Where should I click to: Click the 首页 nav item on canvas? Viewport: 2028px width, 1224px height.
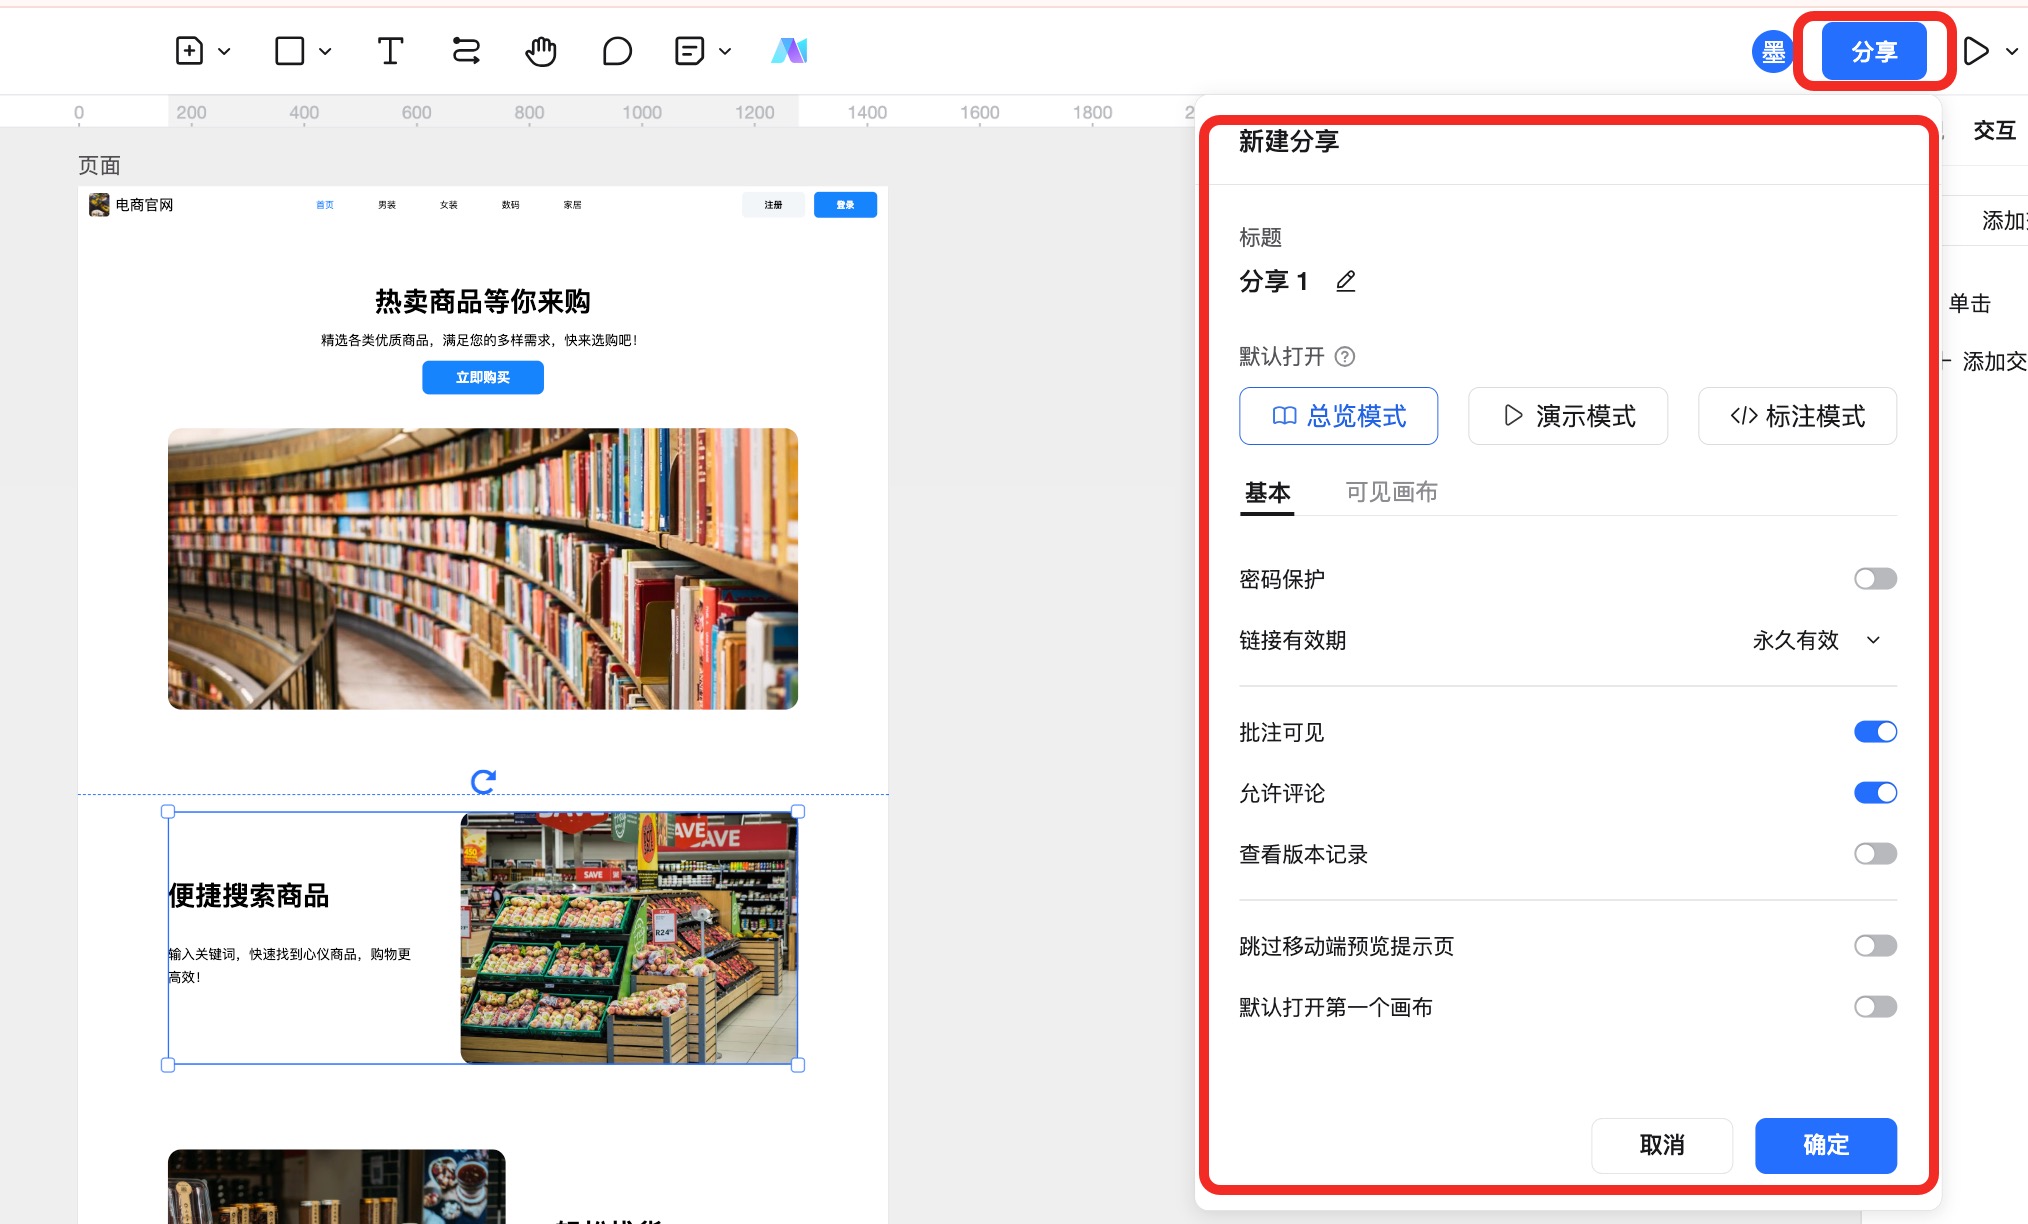[x=325, y=205]
